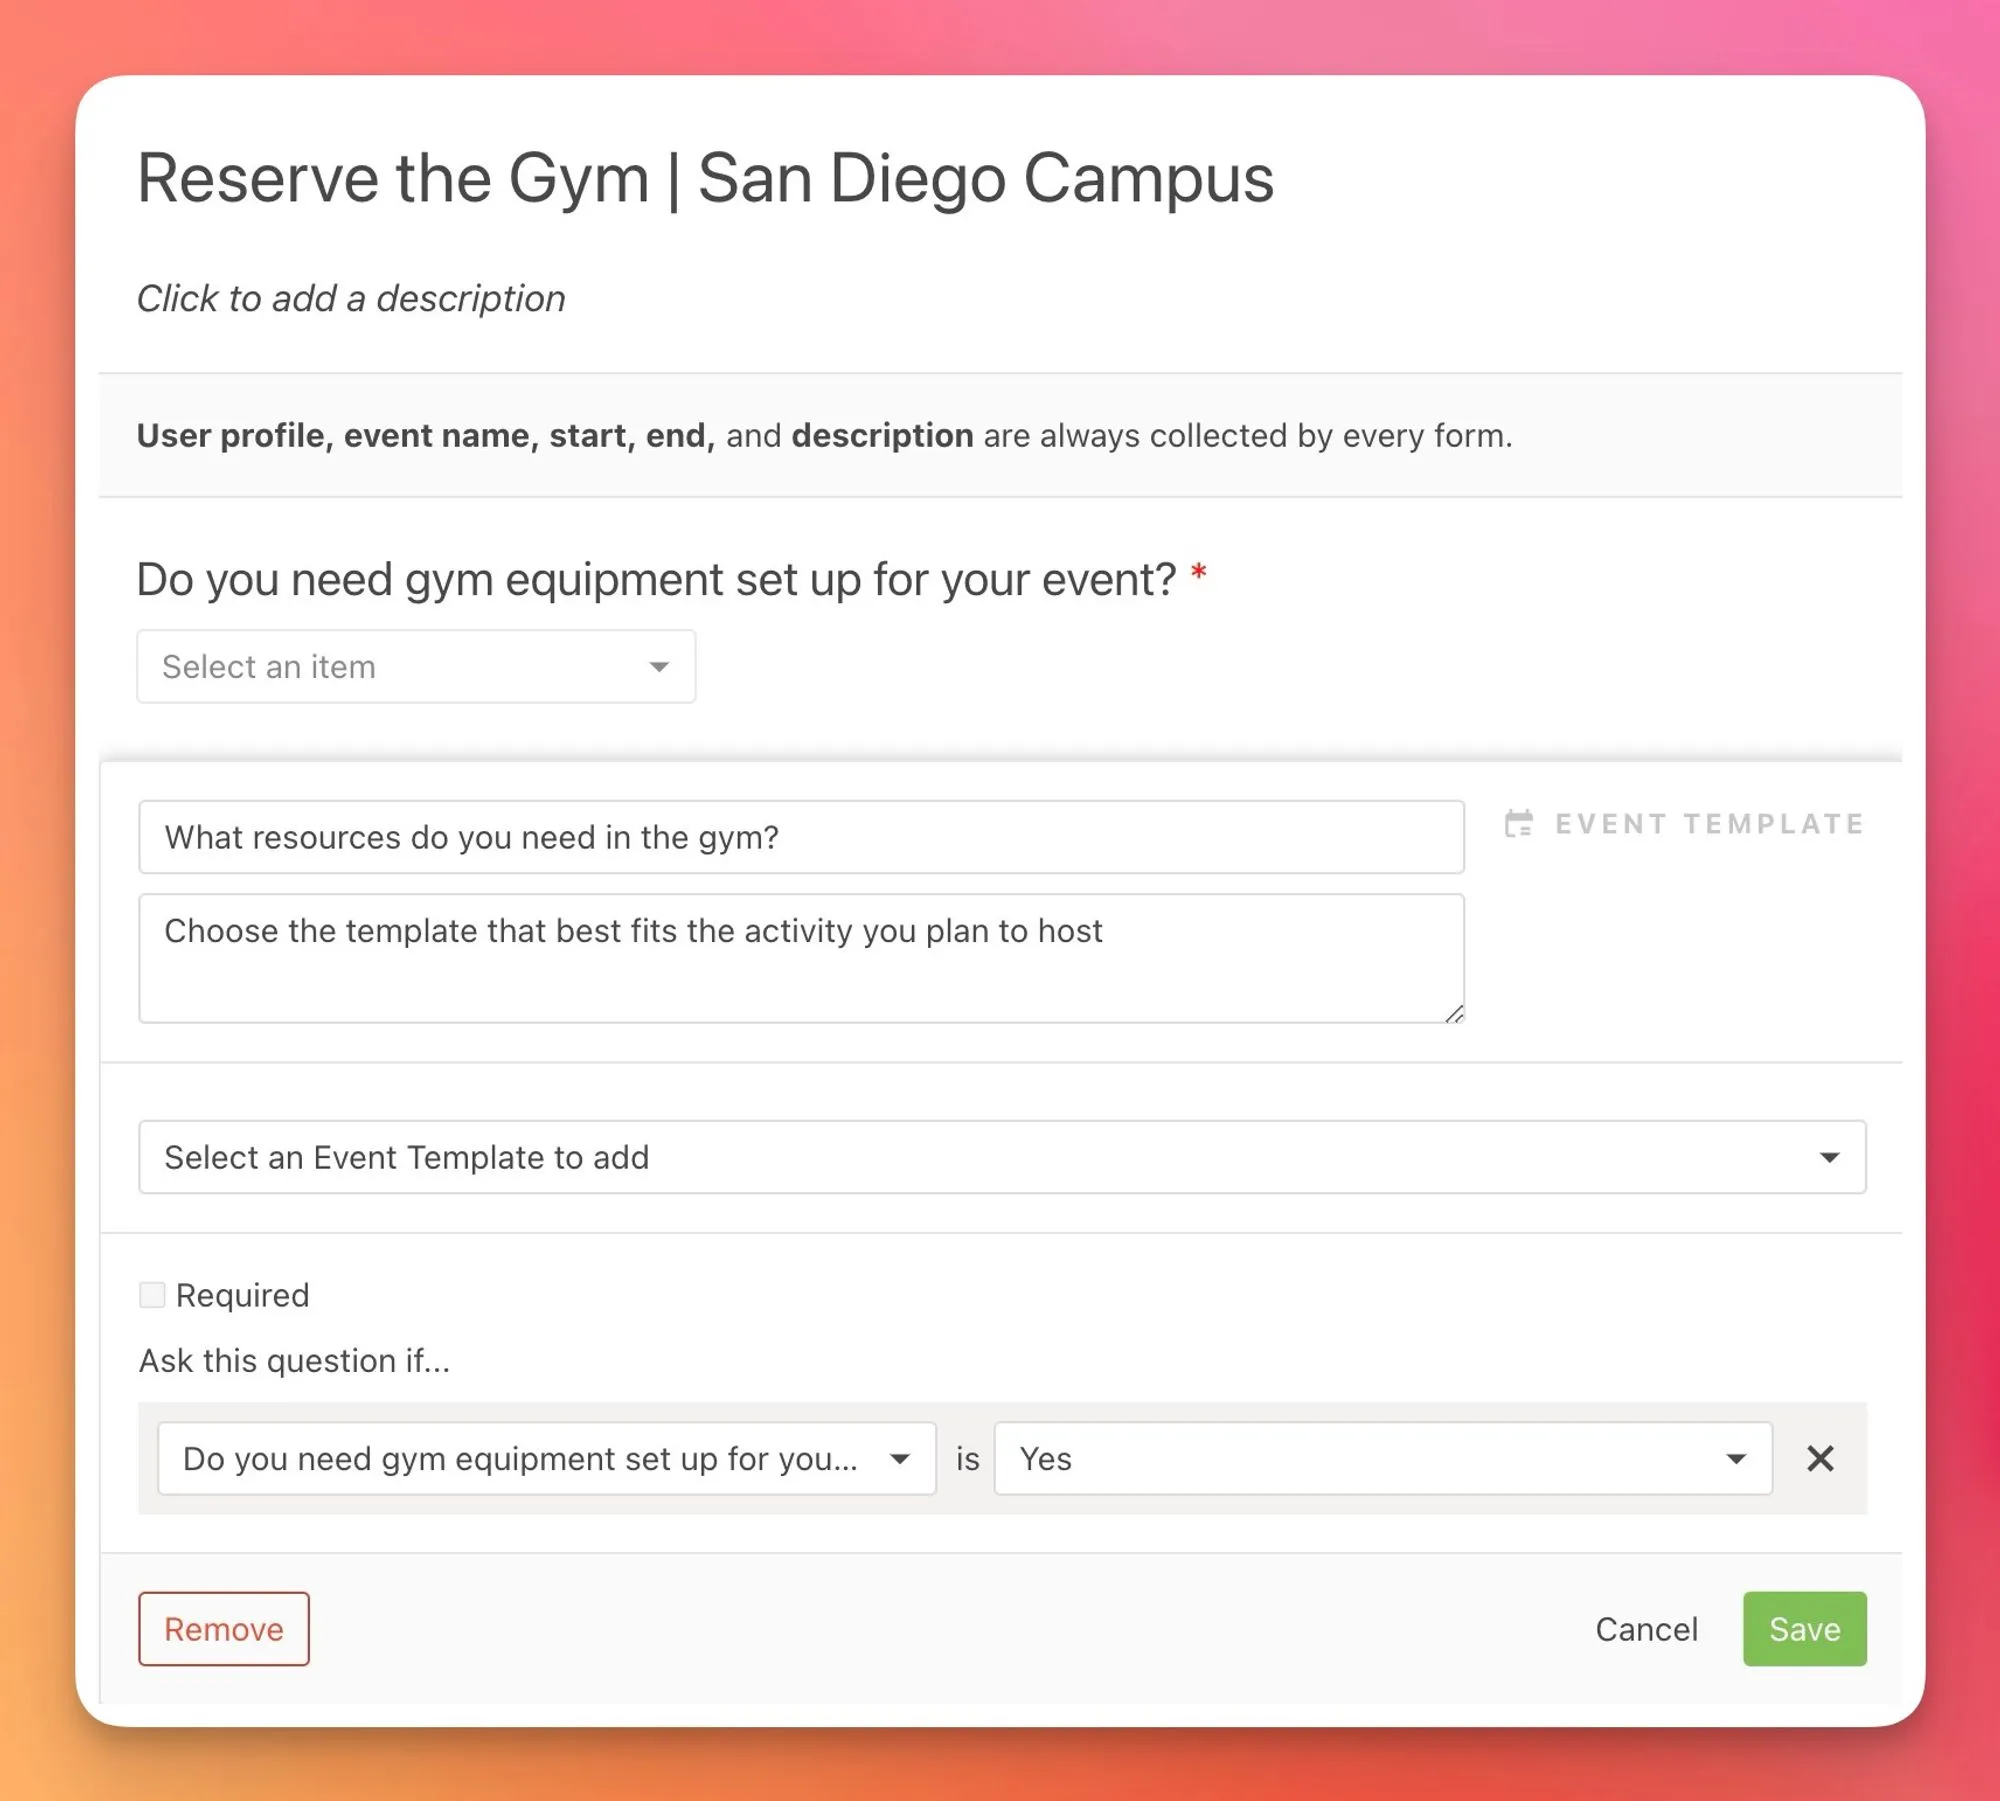This screenshot has height=1801, width=2000.
Task: Click the 'EVENT TEMPLATE' type label
Action: (1709, 823)
